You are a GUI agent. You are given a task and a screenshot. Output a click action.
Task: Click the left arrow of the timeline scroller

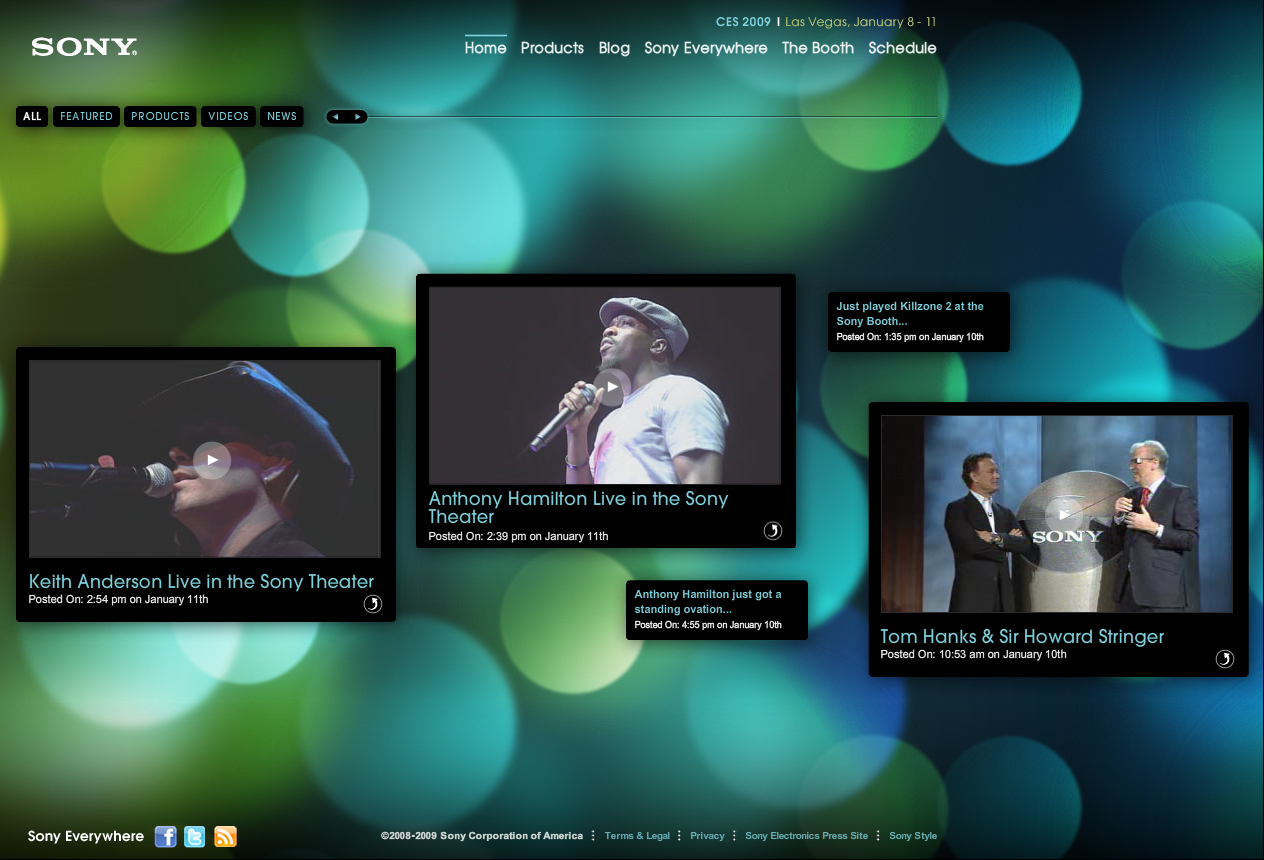(x=336, y=117)
